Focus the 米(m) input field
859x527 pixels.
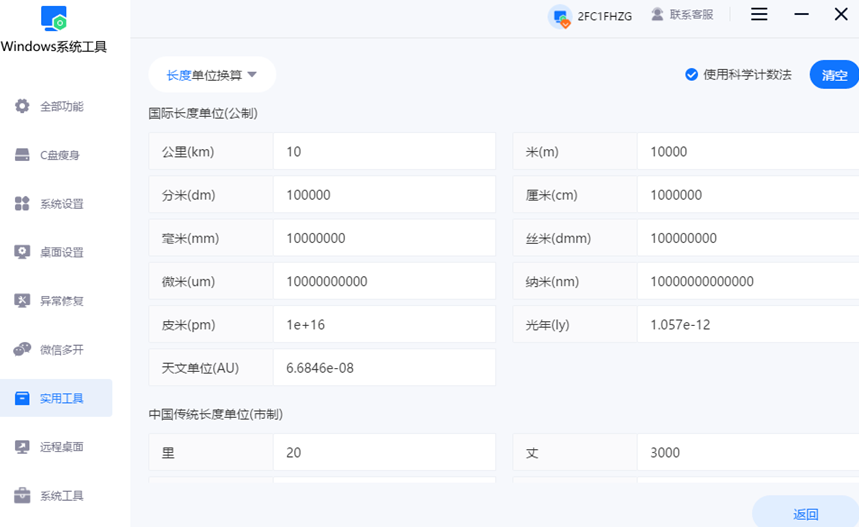[x=748, y=151]
